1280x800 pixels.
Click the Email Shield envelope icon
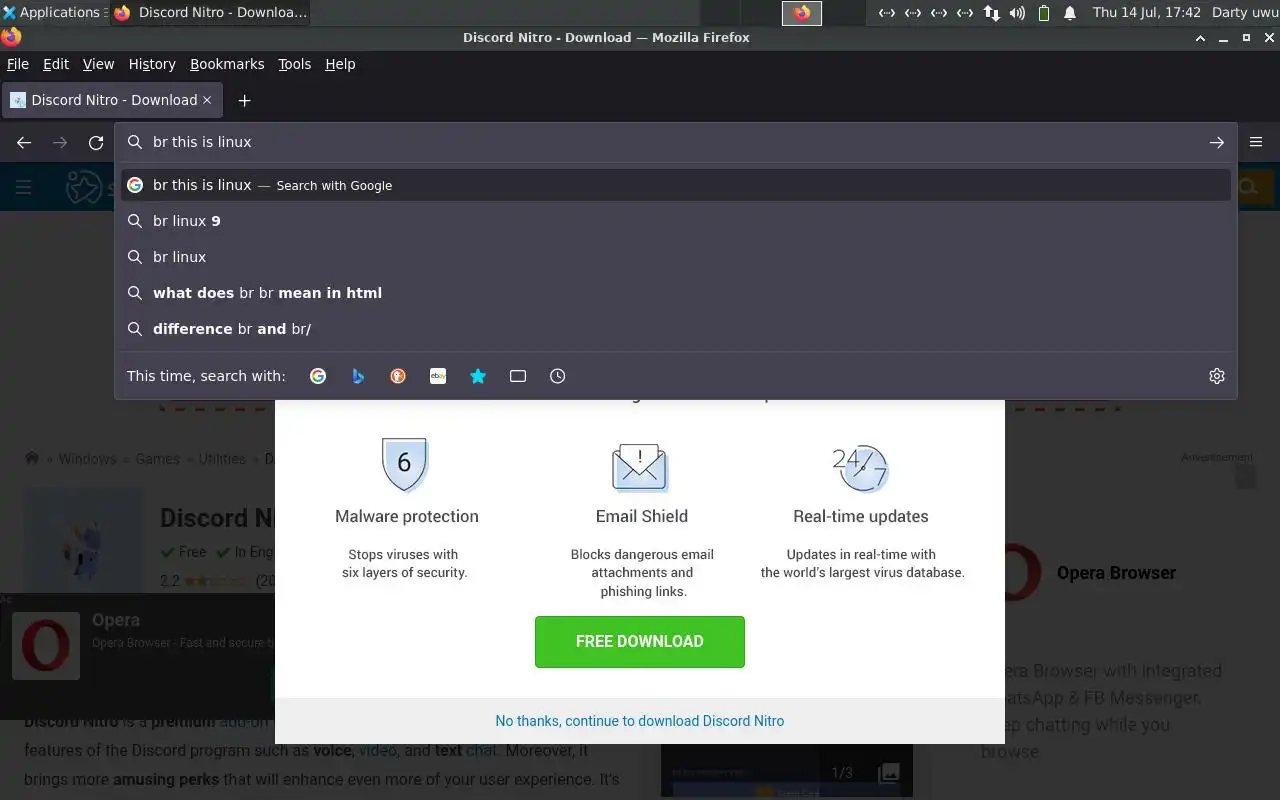pyautogui.click(x=640, y=466)
